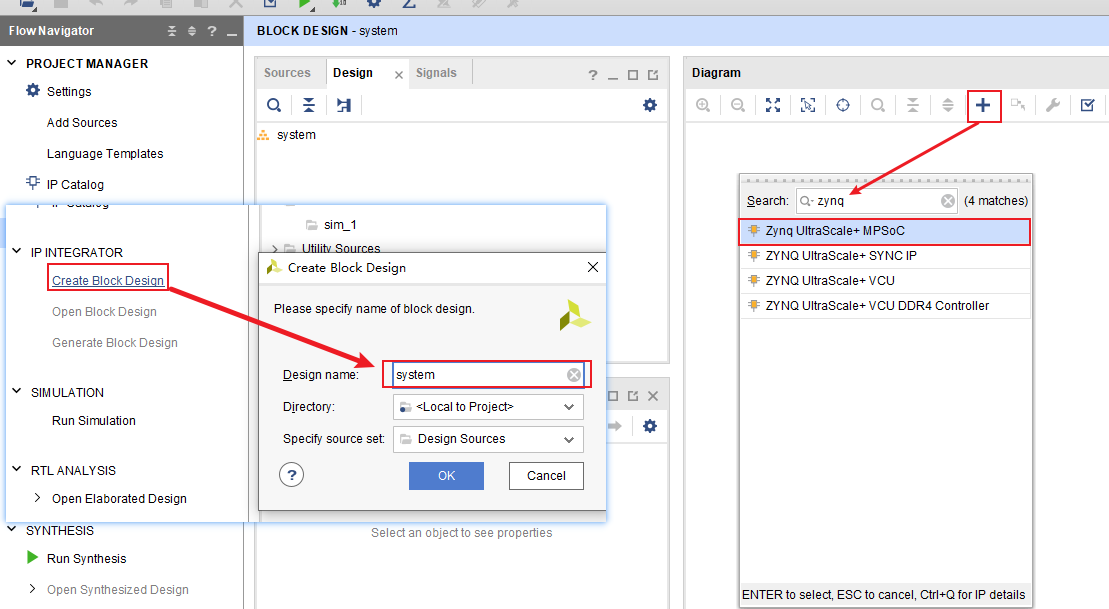
Task: Select Zynq UltraScale+ MPSoC from IP list
Action: point(884,231)
